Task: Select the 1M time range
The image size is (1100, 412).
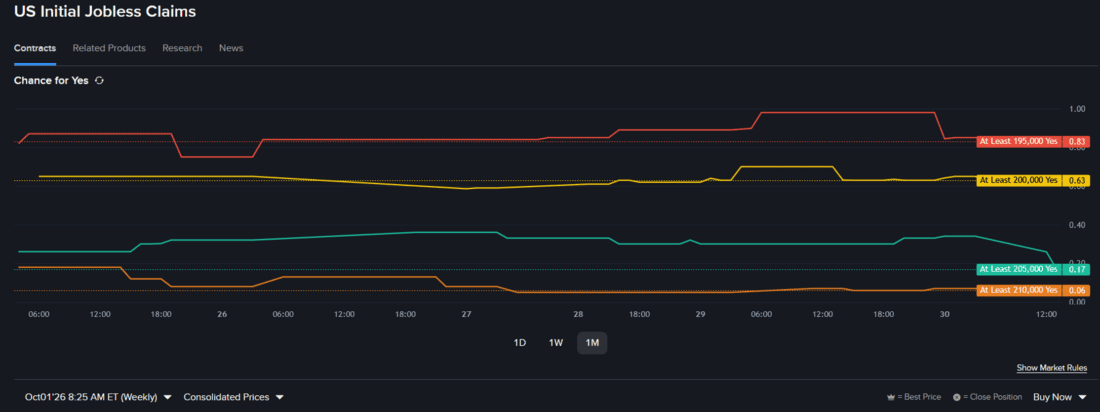Action: coord(592,343)
